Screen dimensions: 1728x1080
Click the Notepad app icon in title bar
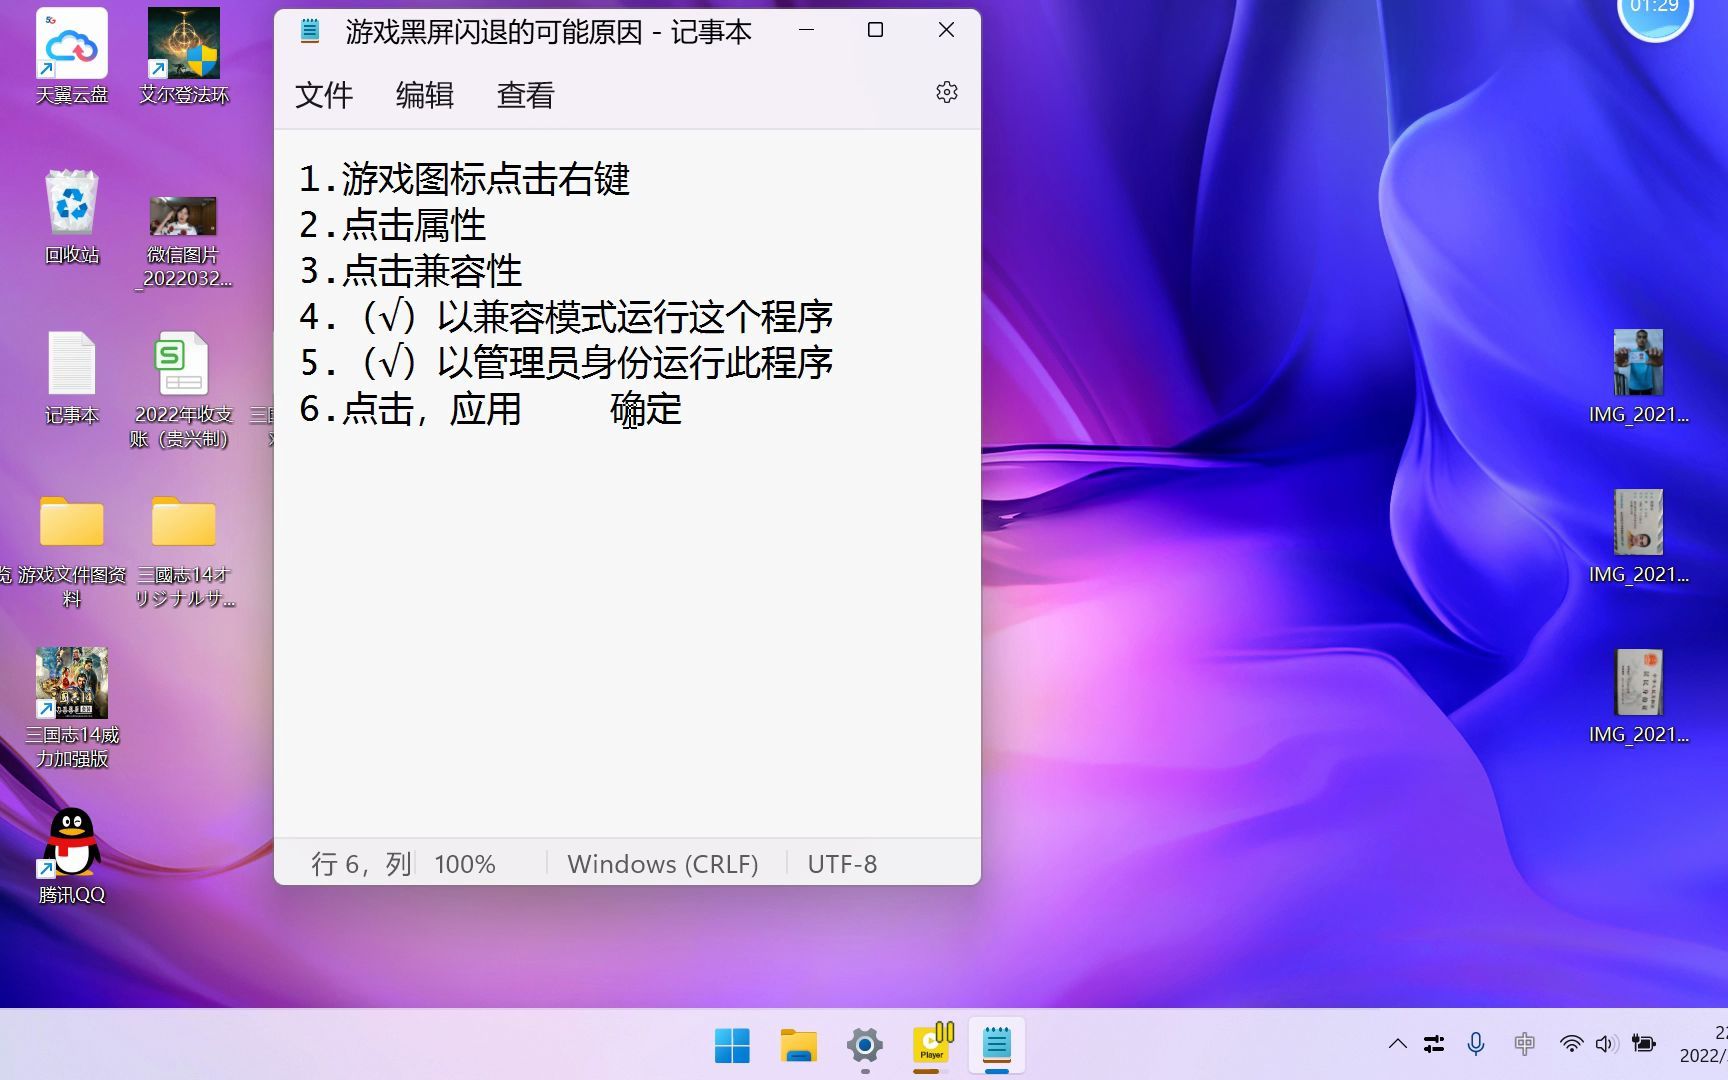click(310, 31)
